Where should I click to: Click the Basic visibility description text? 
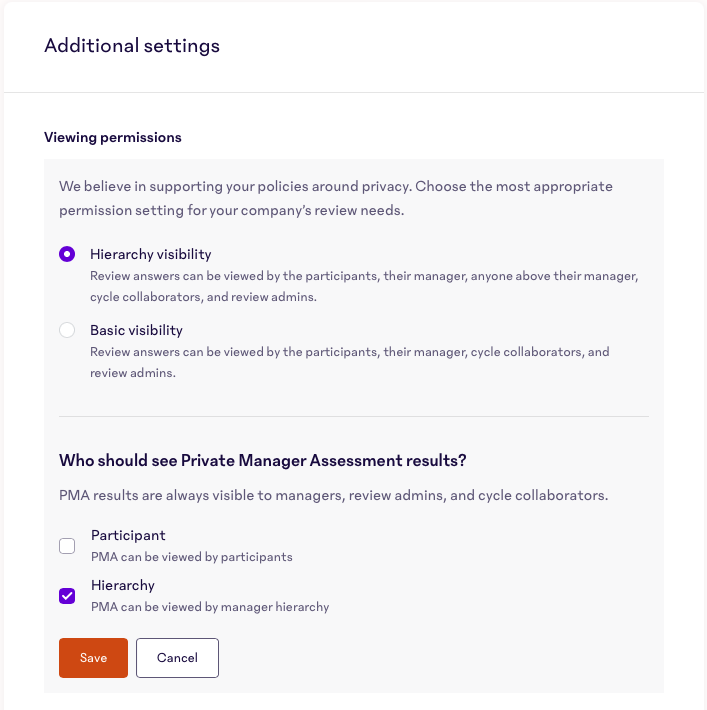[350, 362]
